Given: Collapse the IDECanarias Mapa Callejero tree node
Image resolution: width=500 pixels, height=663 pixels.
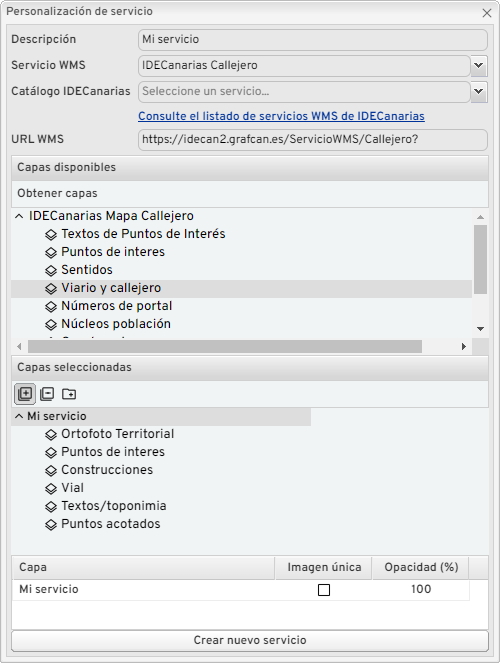Looking at the screenshot, I should pyautogui.click(x=19, y=216).
